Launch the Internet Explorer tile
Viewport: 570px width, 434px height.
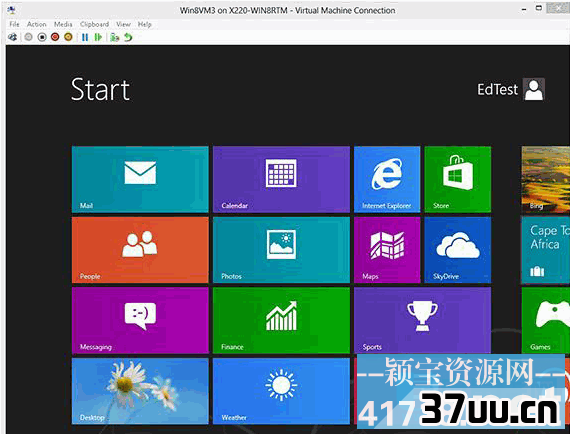[x=387, y=179]
